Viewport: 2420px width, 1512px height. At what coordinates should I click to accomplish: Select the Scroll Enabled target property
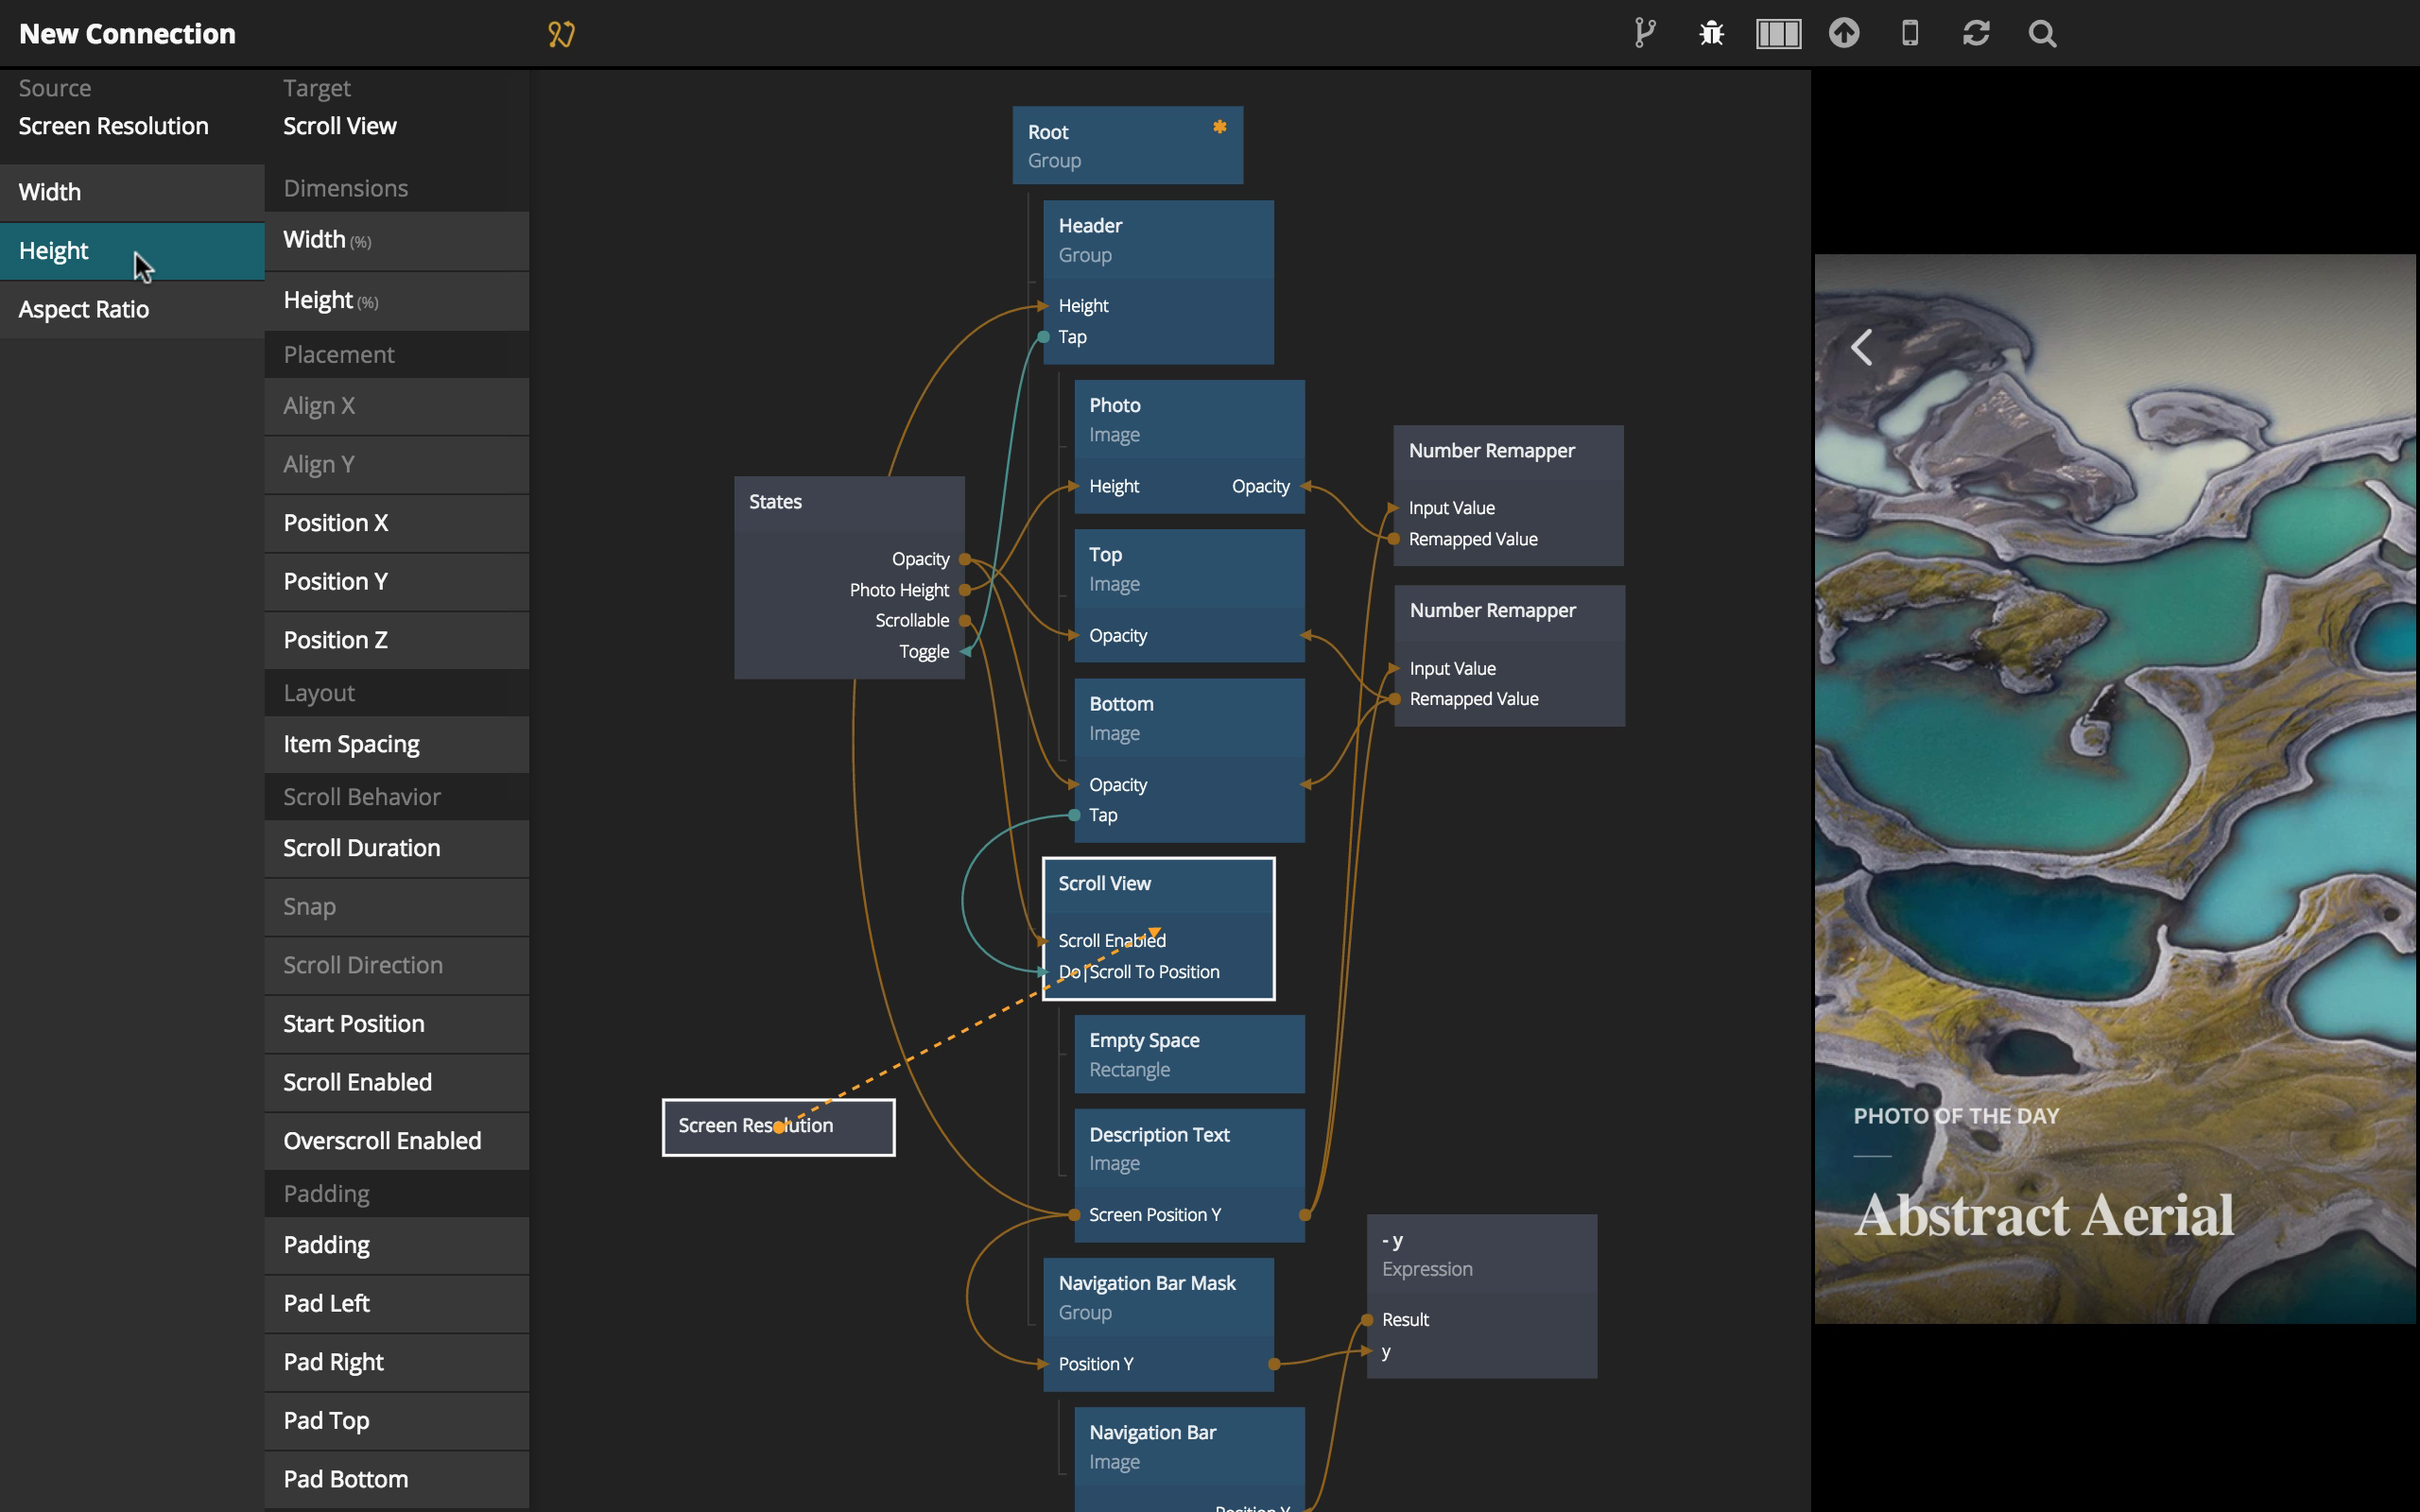[x=357, y=1081]
